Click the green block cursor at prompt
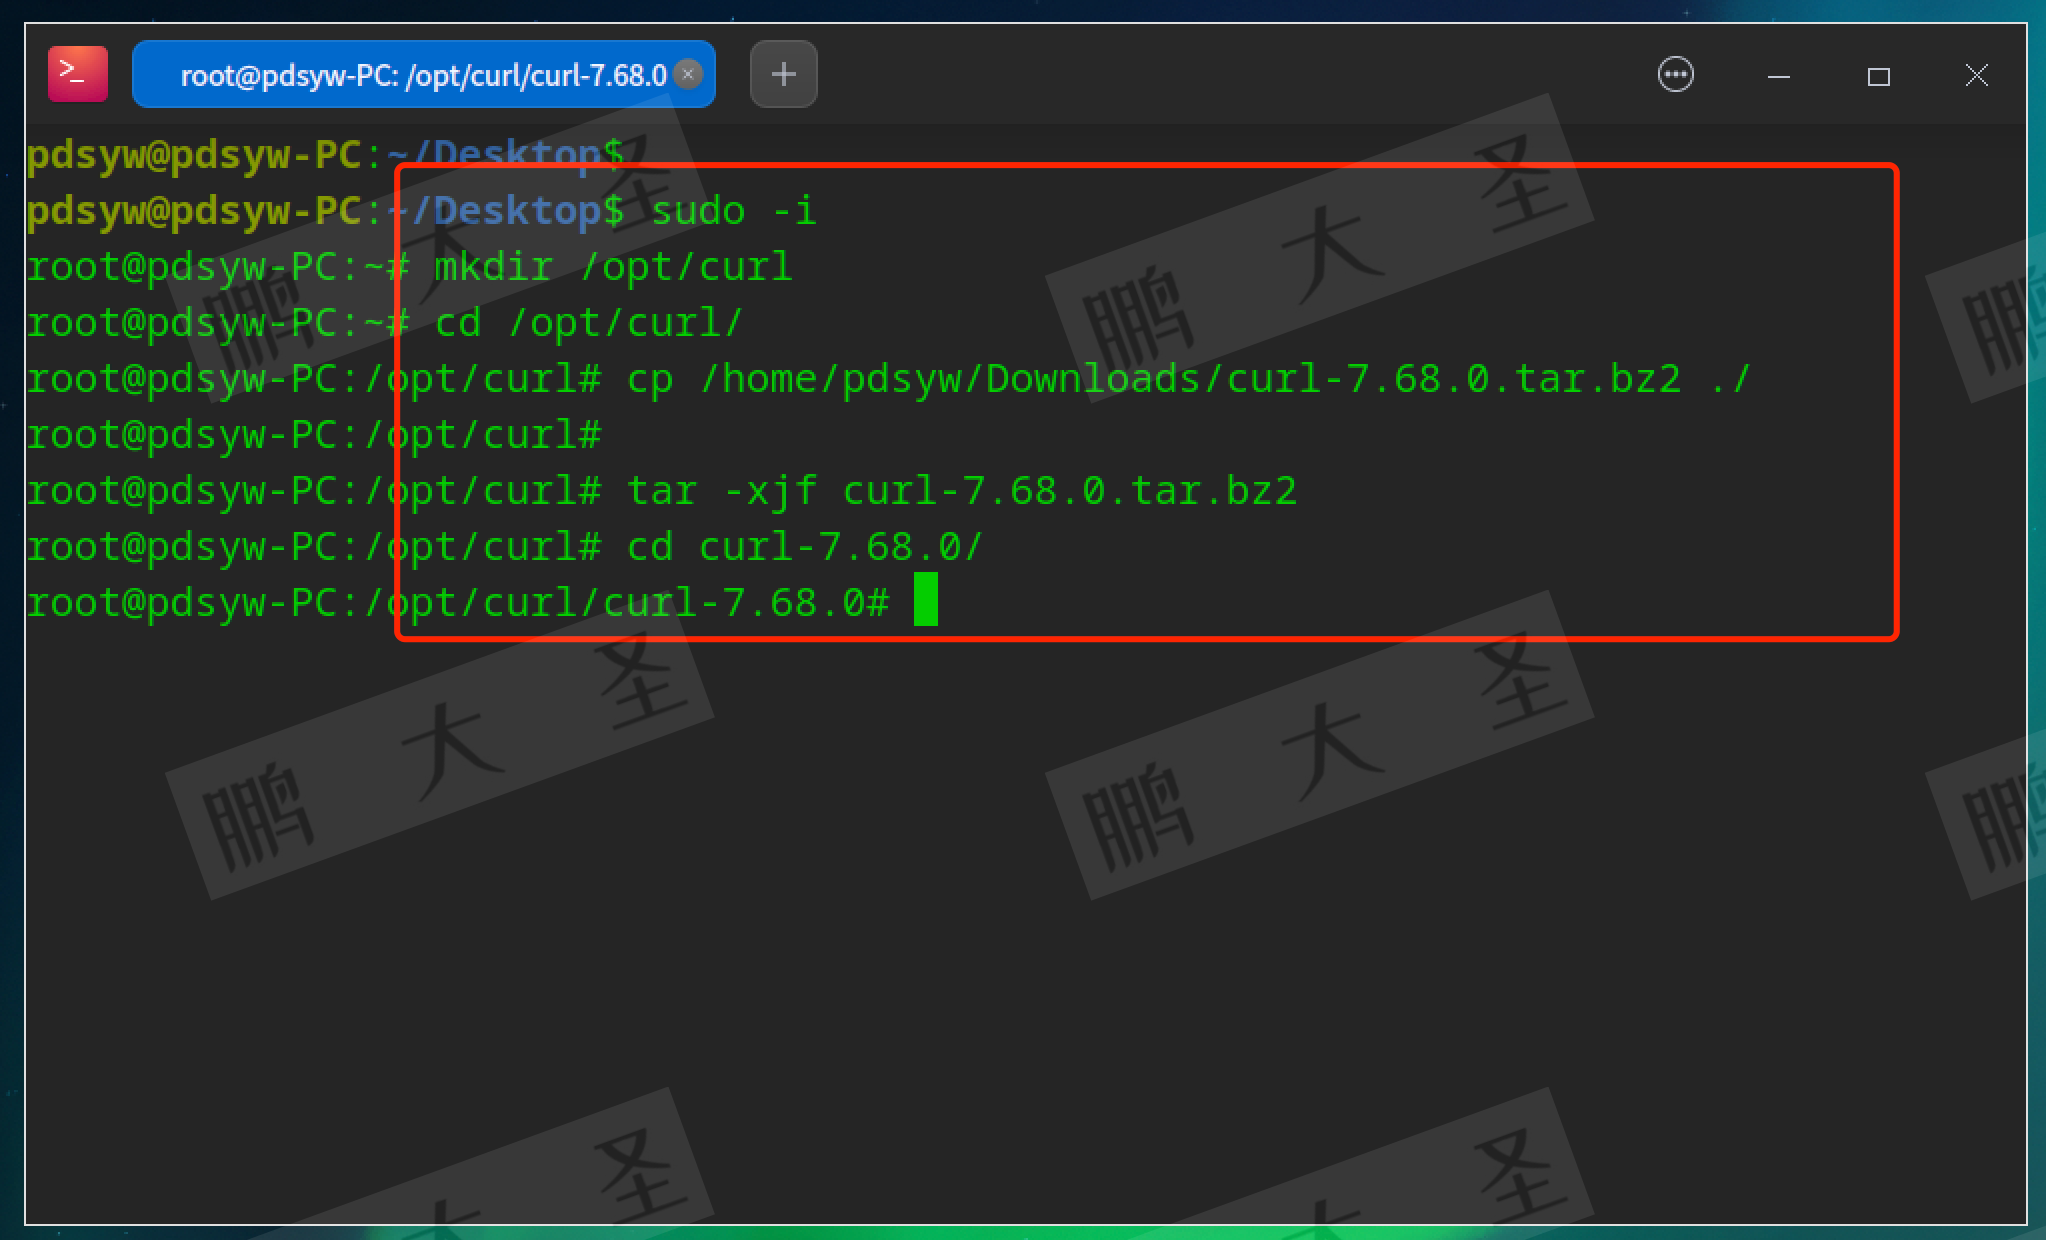Image resolution: width=2046 pixels, height=1240 pixels. click(925, 600)
